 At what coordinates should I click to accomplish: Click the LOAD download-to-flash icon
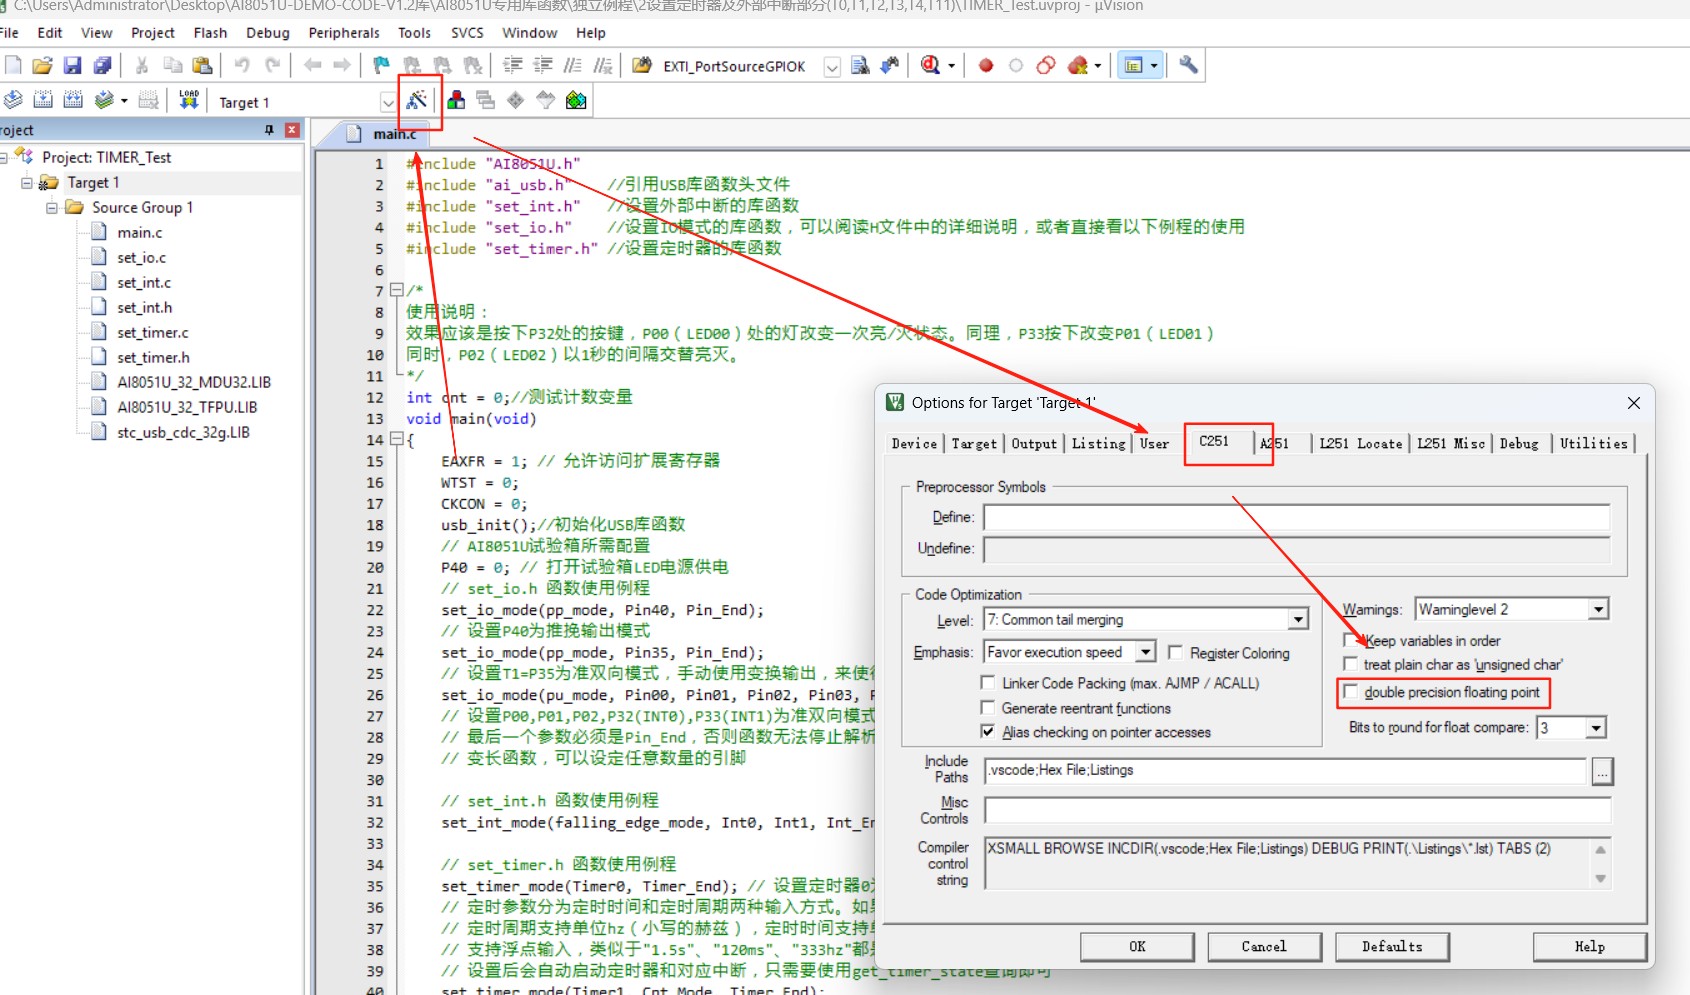[x=189, y=100]
